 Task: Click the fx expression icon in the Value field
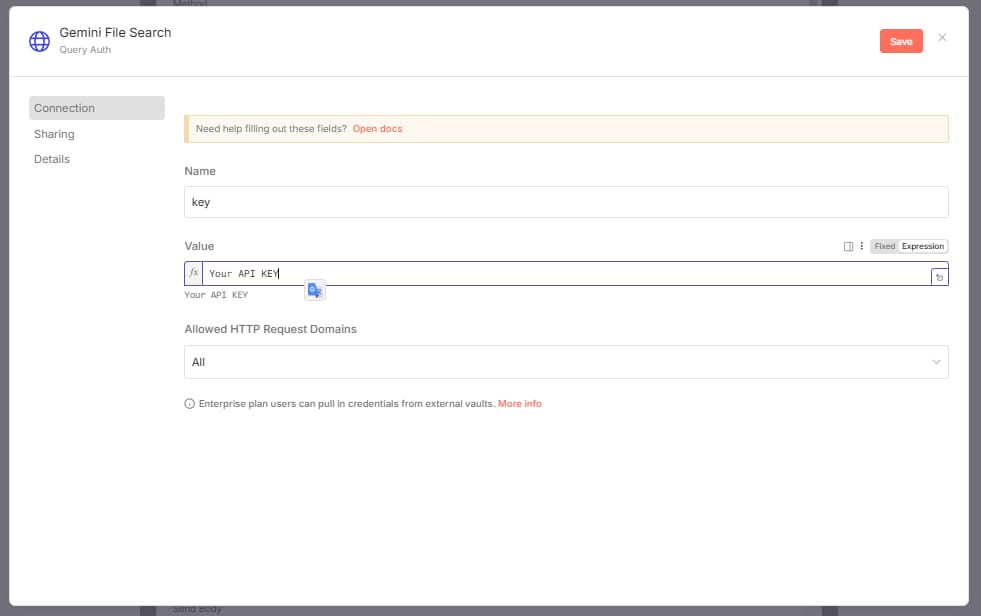click(193, 272)
